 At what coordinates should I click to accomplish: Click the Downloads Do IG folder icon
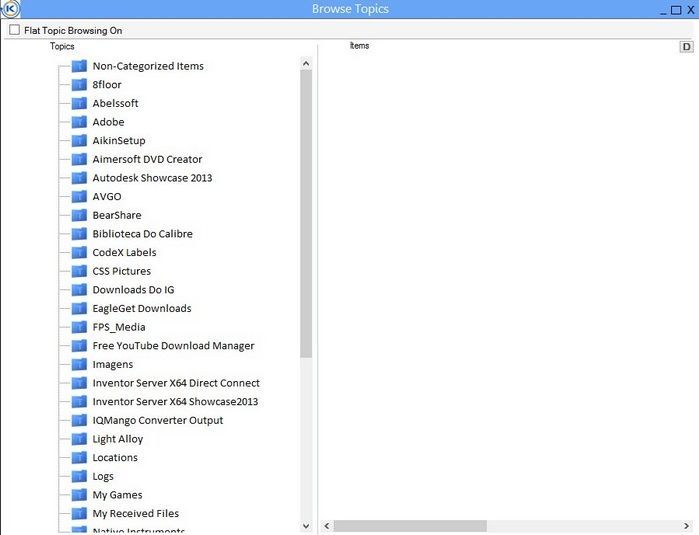pyautogui.click(x=79, y=290)
